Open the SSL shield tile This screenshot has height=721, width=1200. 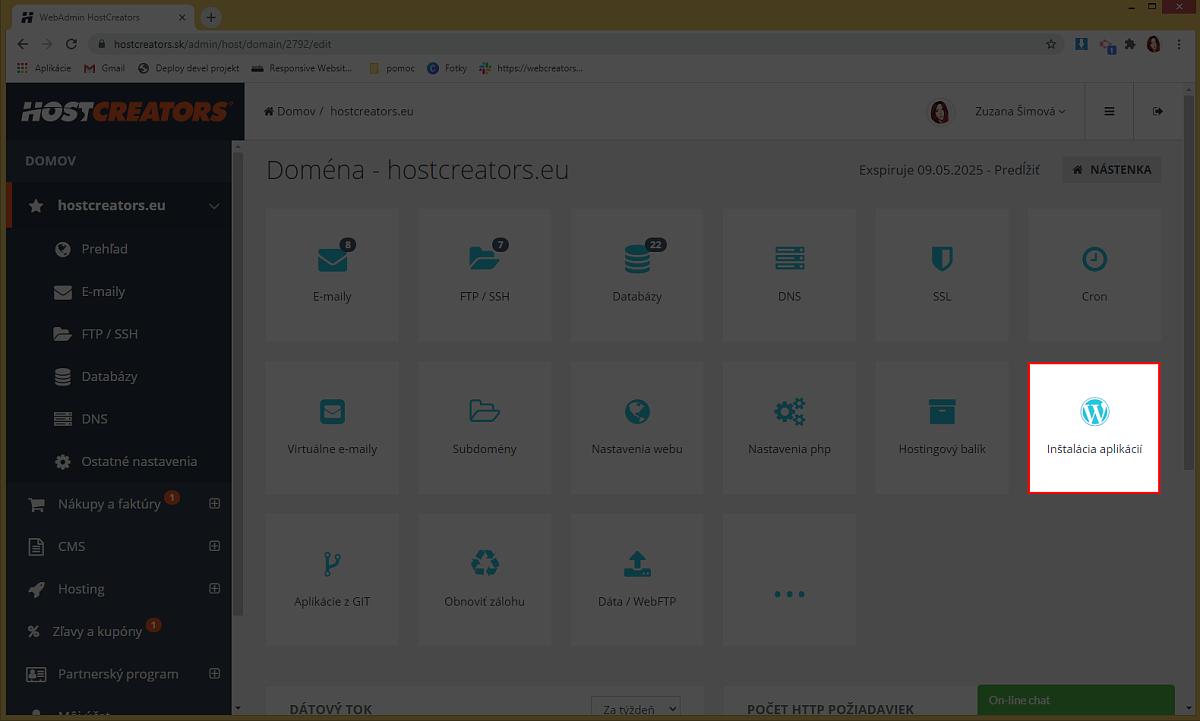pos(942,274)
